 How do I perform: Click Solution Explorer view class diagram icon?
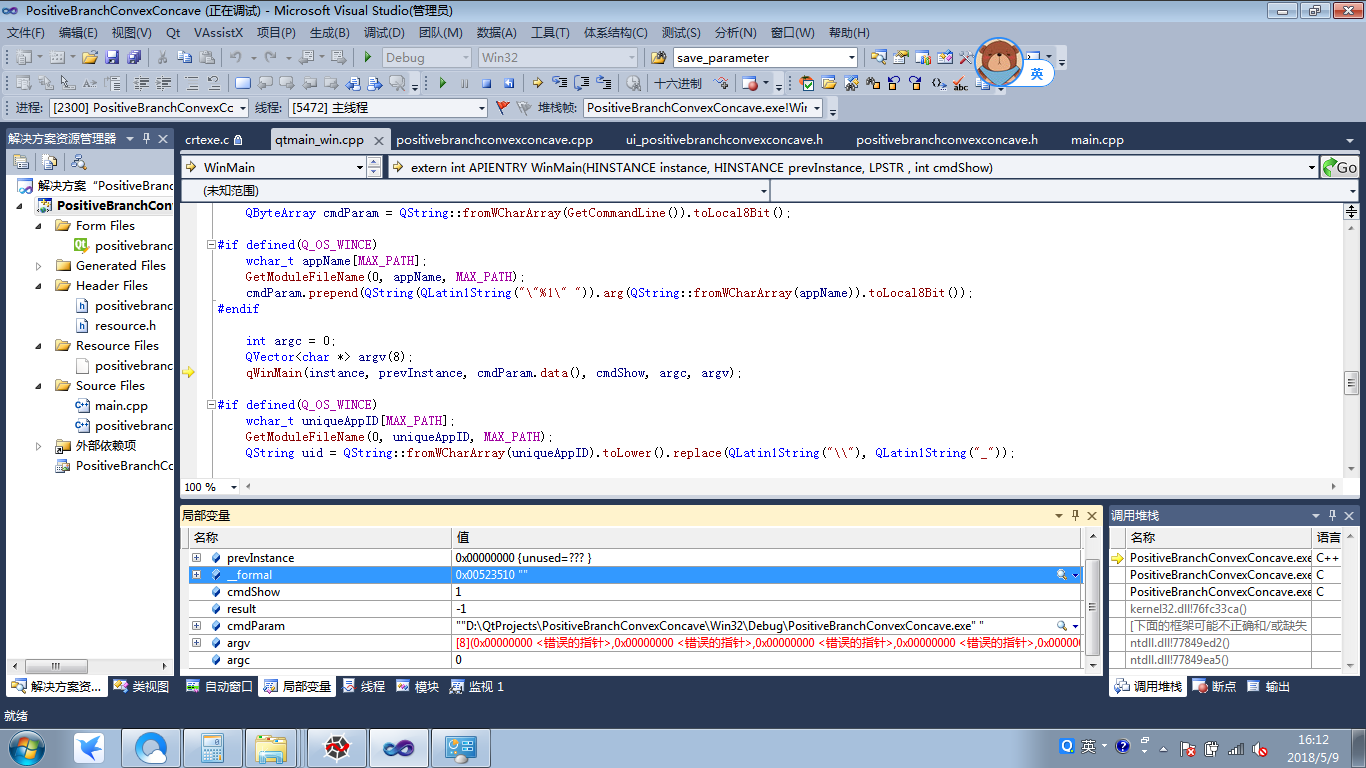tap(78, 161)
